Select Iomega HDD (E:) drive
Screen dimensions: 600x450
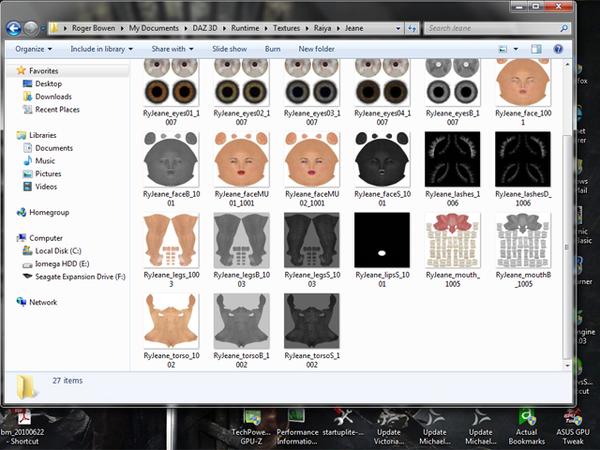(x=62, y=264)
